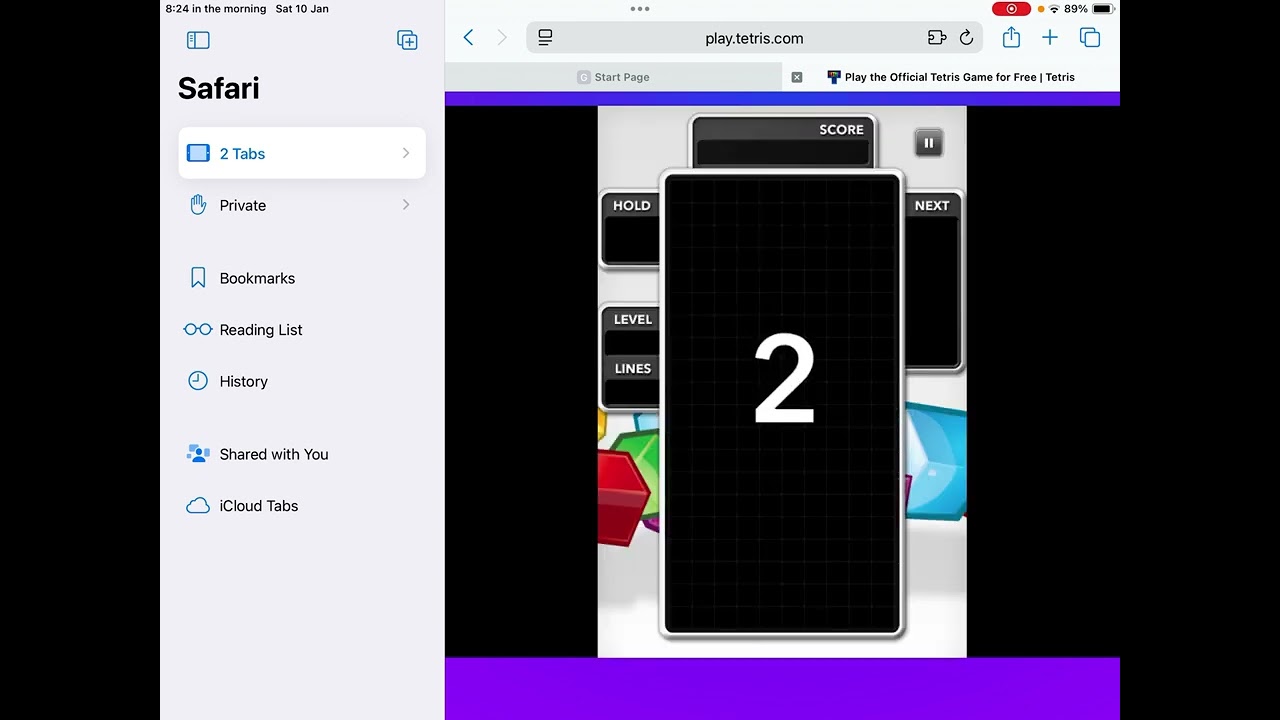Click the LEVEL label

click(x=632, y=319)
